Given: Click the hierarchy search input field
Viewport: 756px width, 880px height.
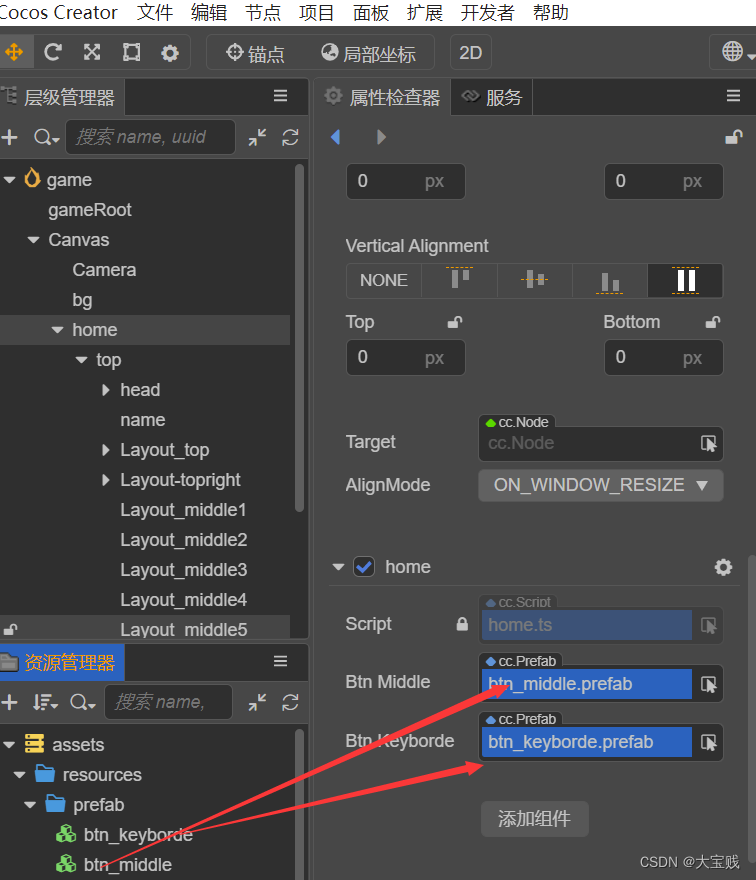Looking at the screenshot, I should pyautogui.click(x=150, y=138).
